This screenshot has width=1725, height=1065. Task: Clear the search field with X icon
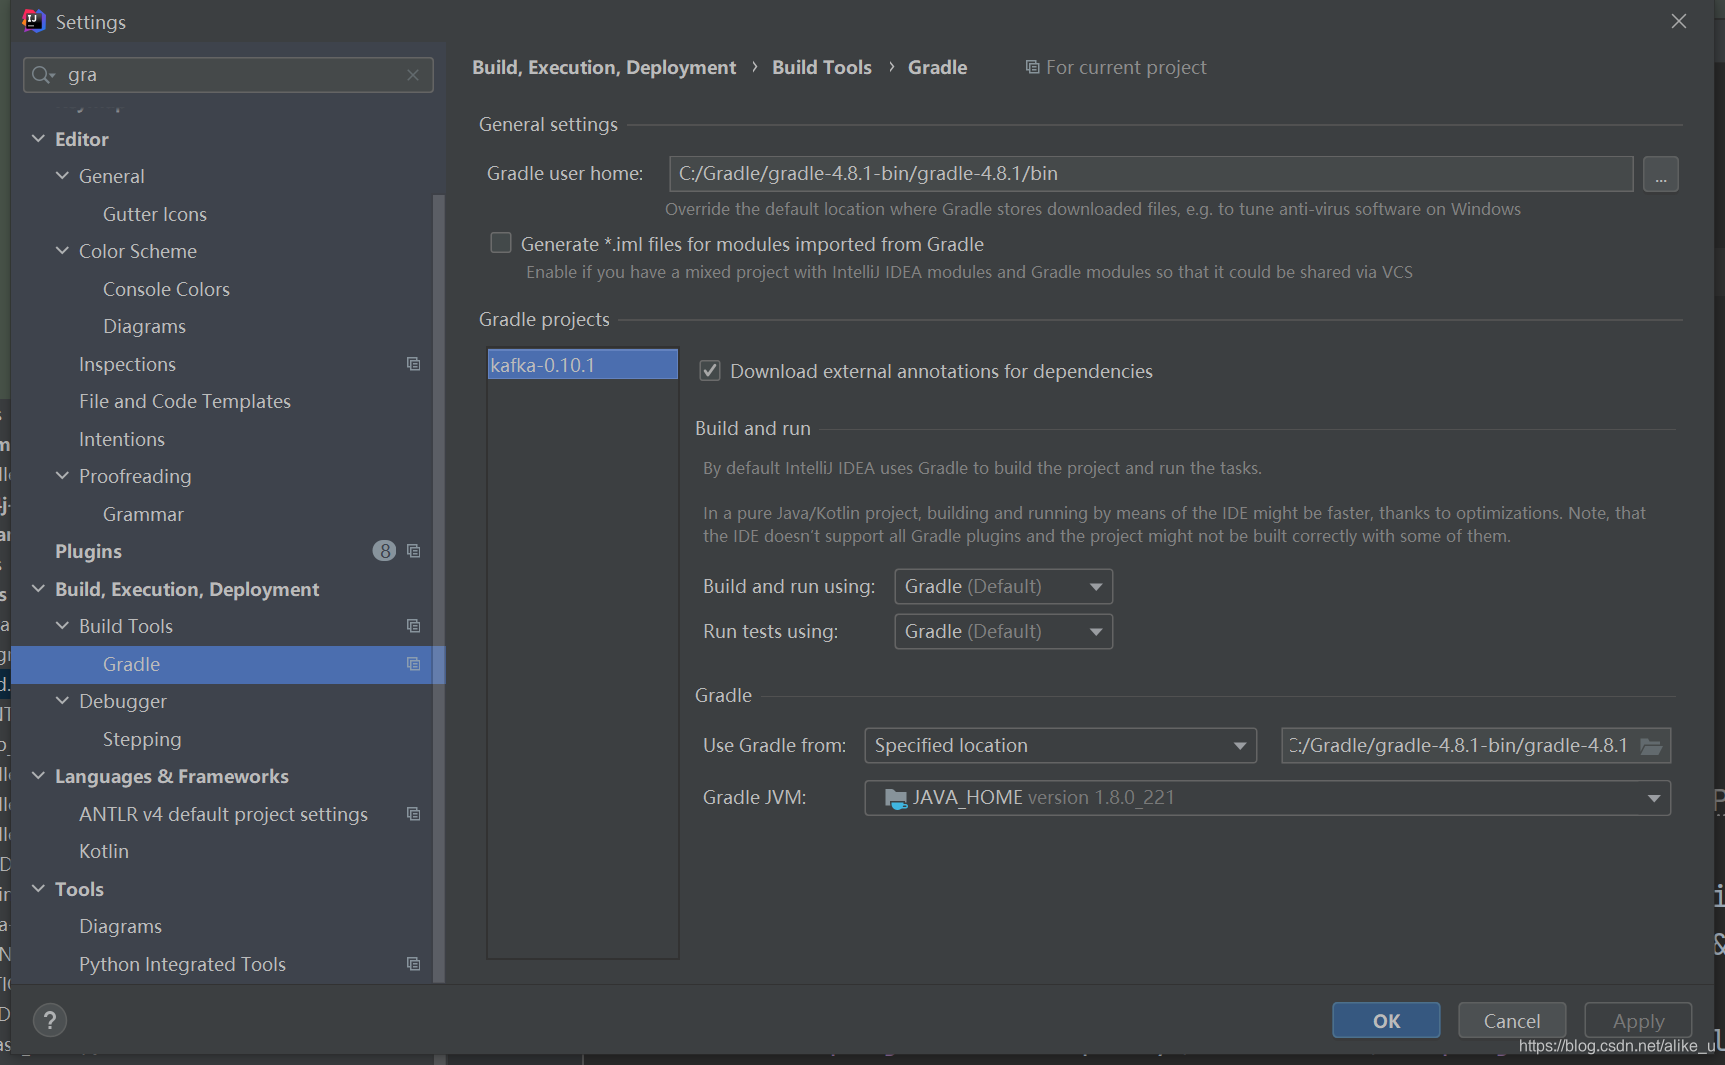click(413, 75)
